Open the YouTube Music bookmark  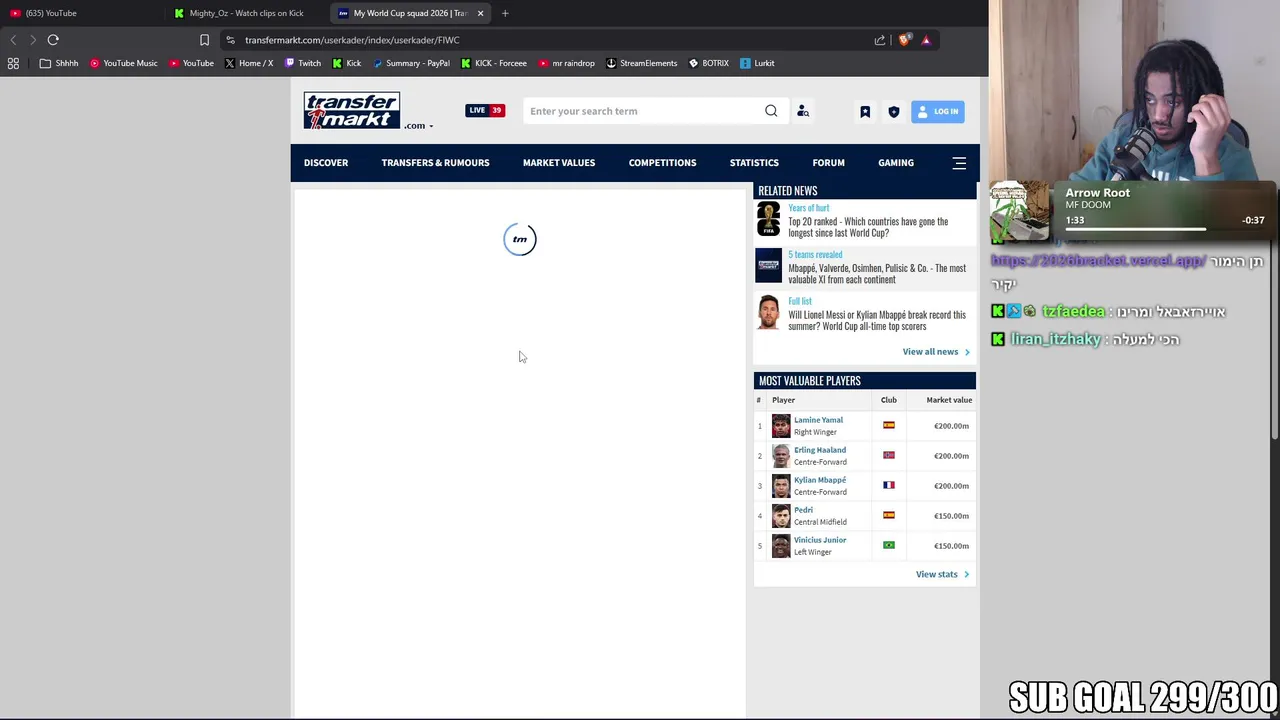(123, 63)
